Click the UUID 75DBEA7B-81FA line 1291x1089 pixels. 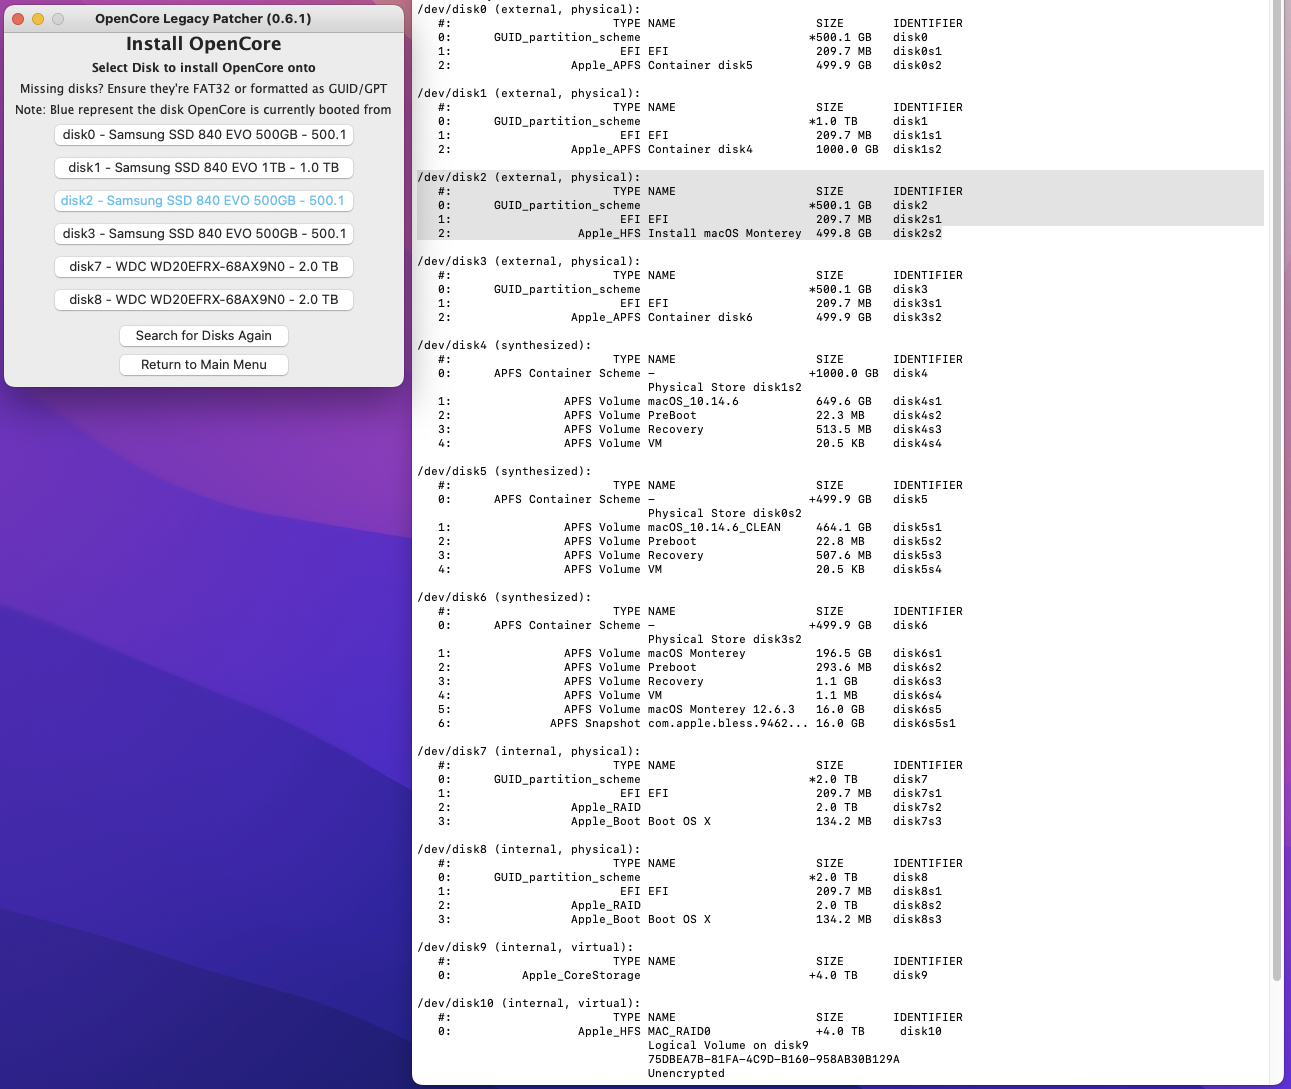[774, 1059]
